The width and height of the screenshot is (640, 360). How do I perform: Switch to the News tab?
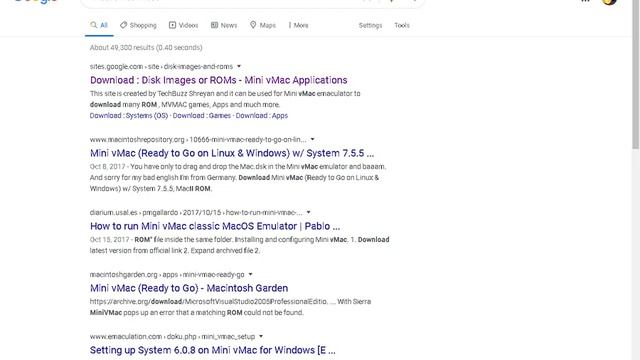coord(224,25)
